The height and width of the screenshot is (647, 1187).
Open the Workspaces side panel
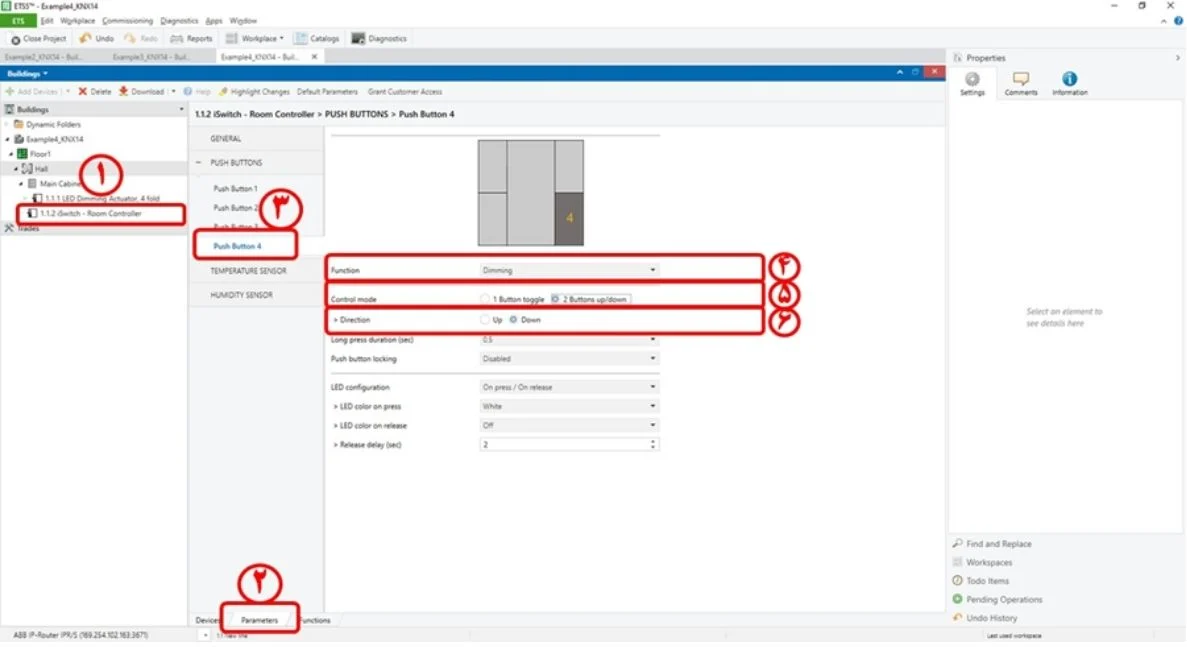coord(982,563)
